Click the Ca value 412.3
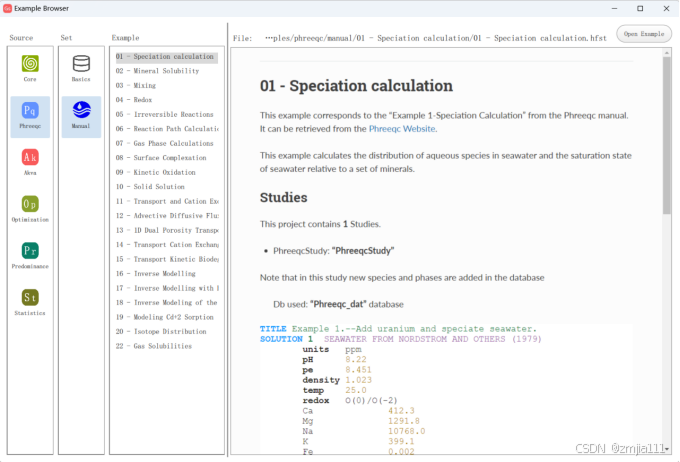Image resolution: width=680 pixels, height=462 pixels. click(x=401, y=411)
